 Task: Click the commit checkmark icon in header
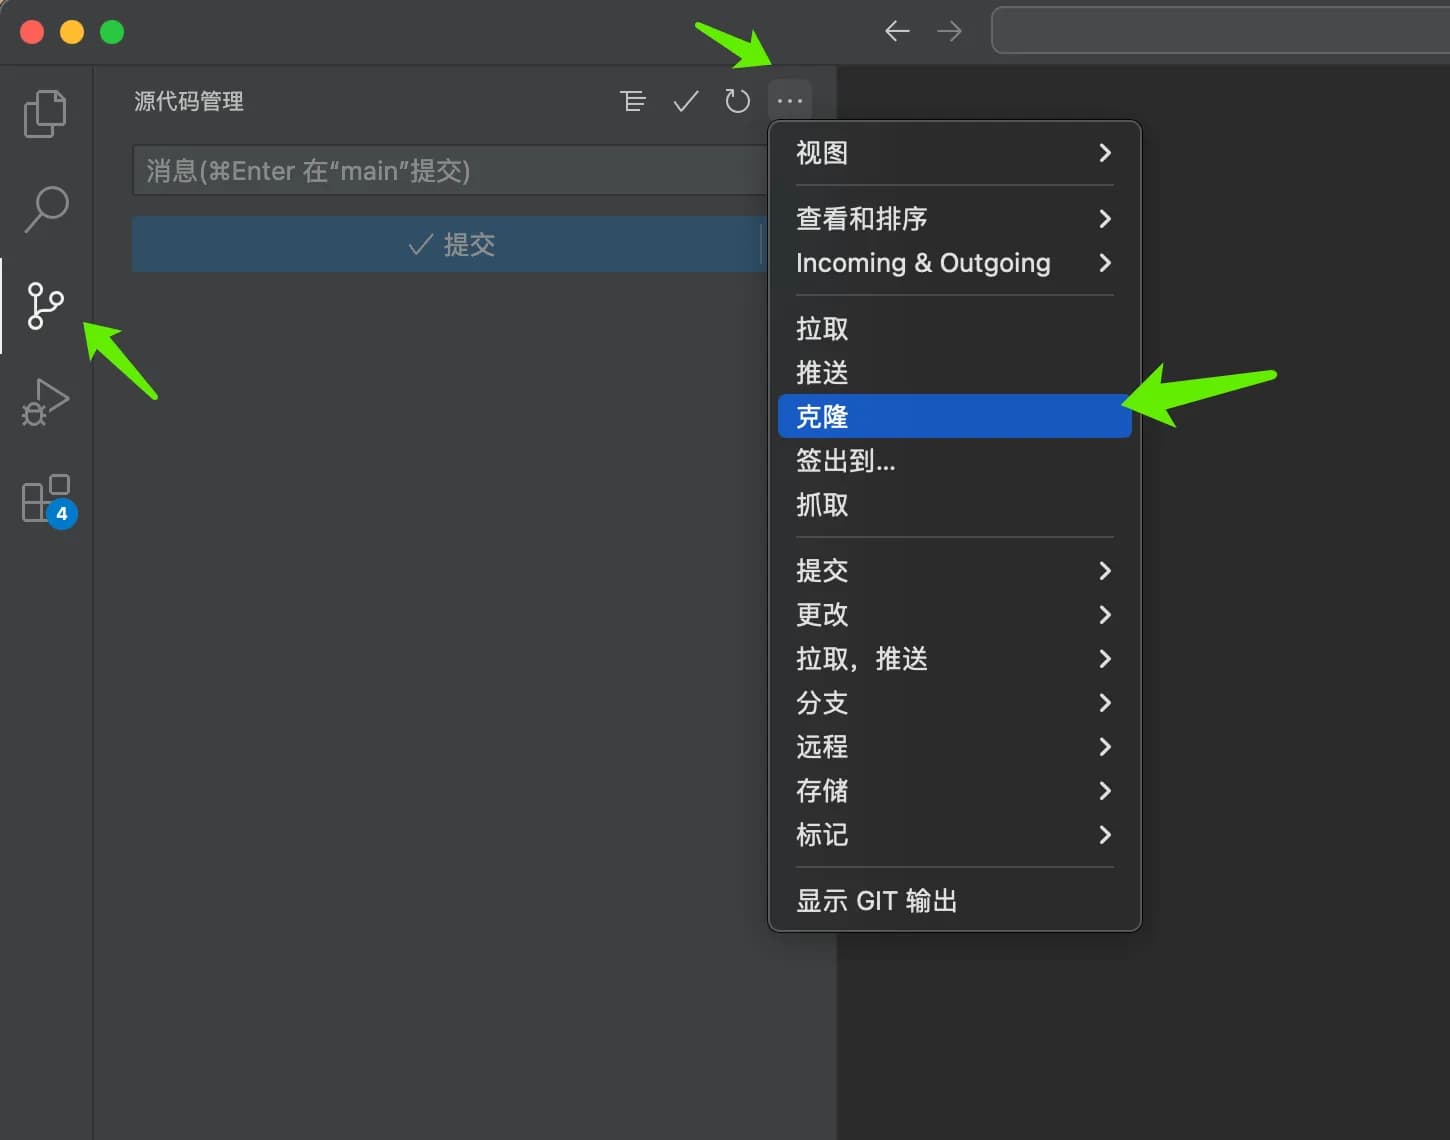(686, 101)
